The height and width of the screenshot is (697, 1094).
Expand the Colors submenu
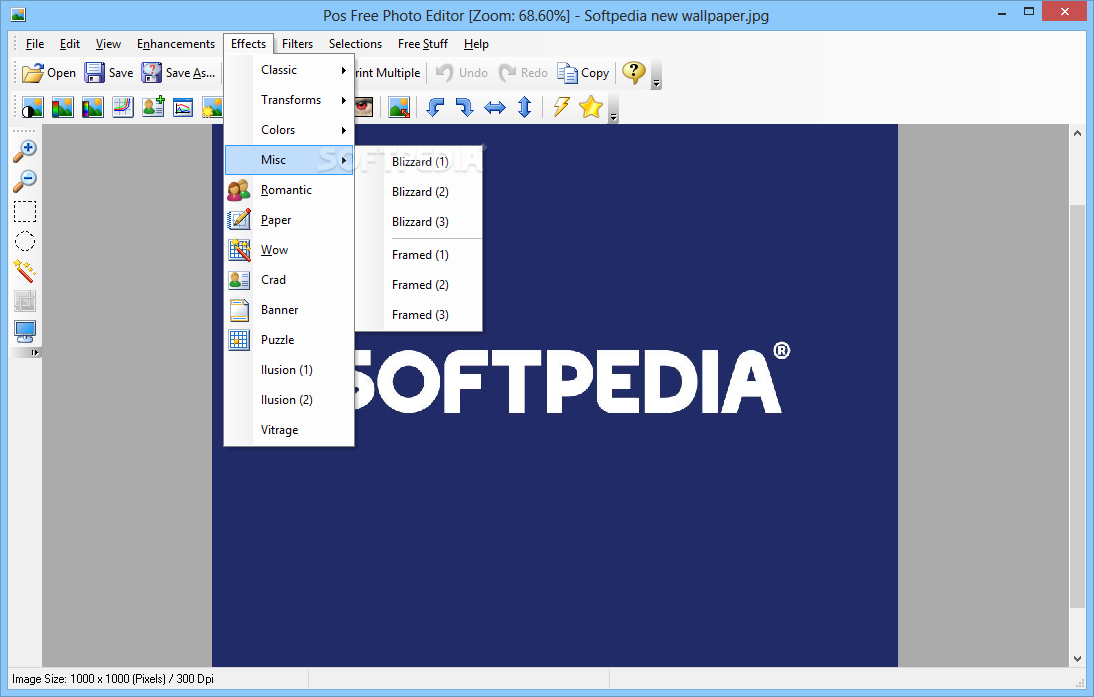click(289, 130)
